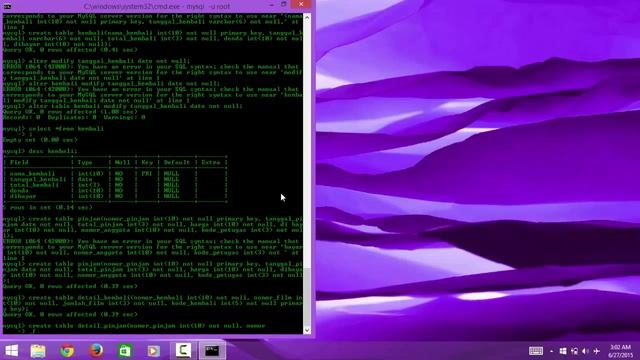This screenshot has width=640, height=360.
Task: Open File Explorer from the taskbar
Action: click(x=38, y=351)
